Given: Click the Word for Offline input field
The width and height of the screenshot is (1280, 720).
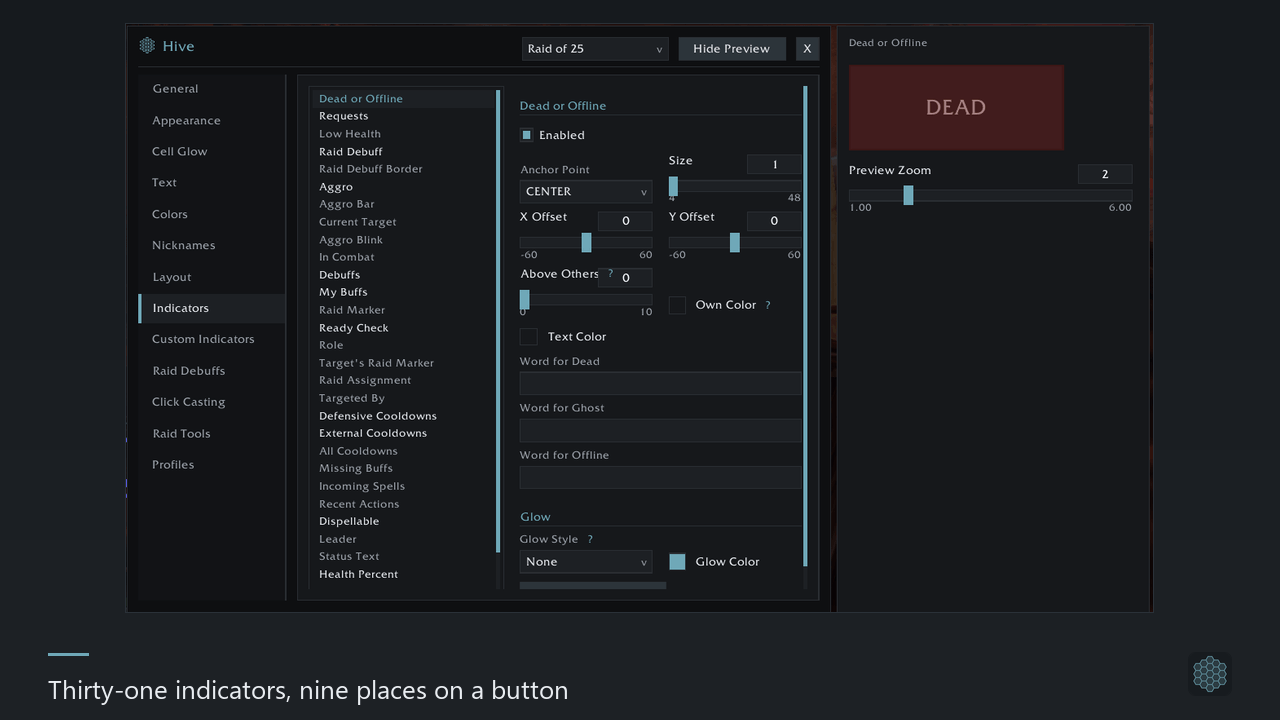Looking at the screenshot, I should [x=661, y=477].
